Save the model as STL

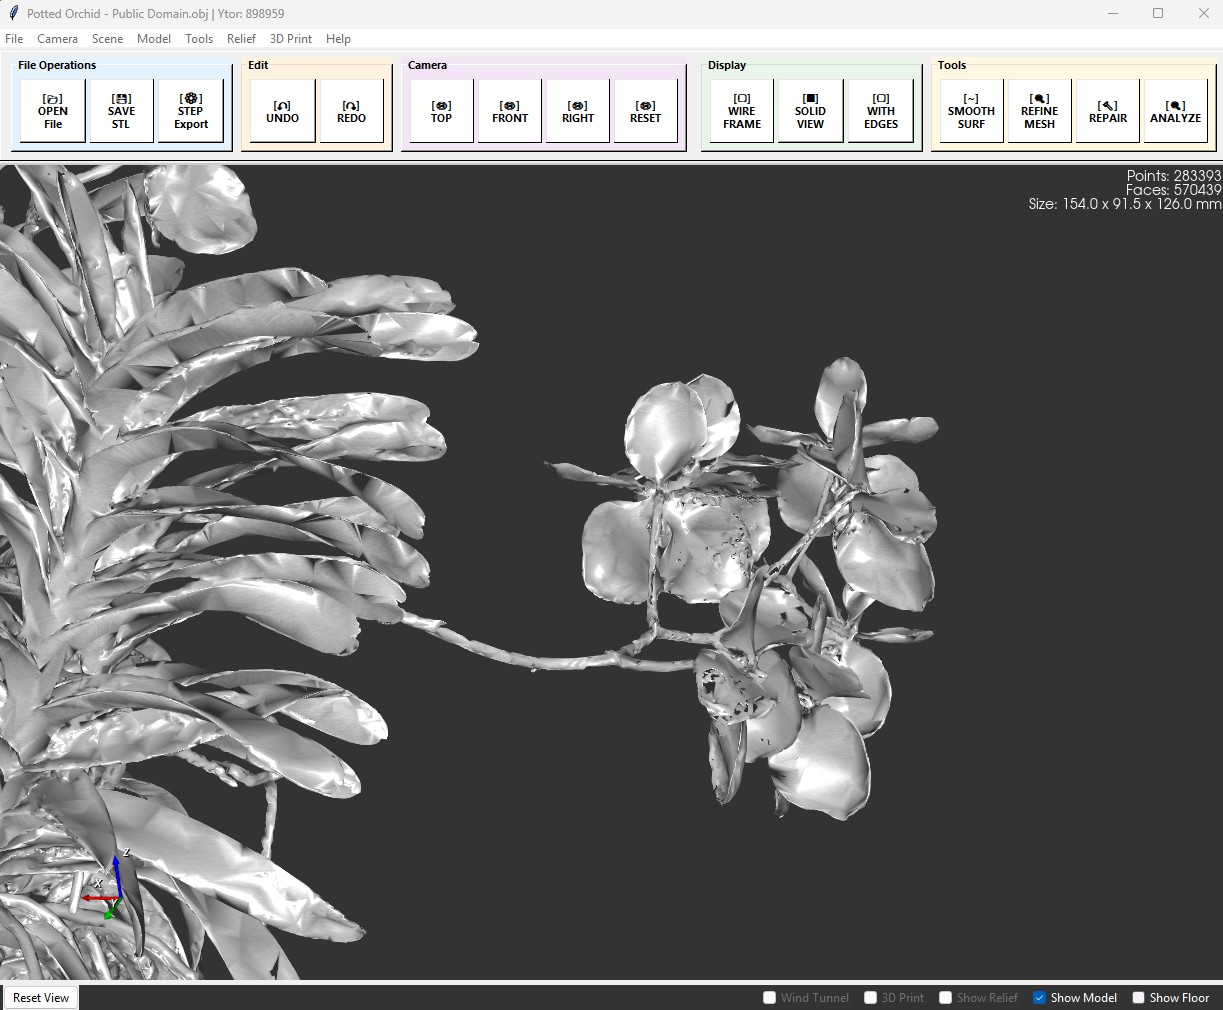coord(121,111)
